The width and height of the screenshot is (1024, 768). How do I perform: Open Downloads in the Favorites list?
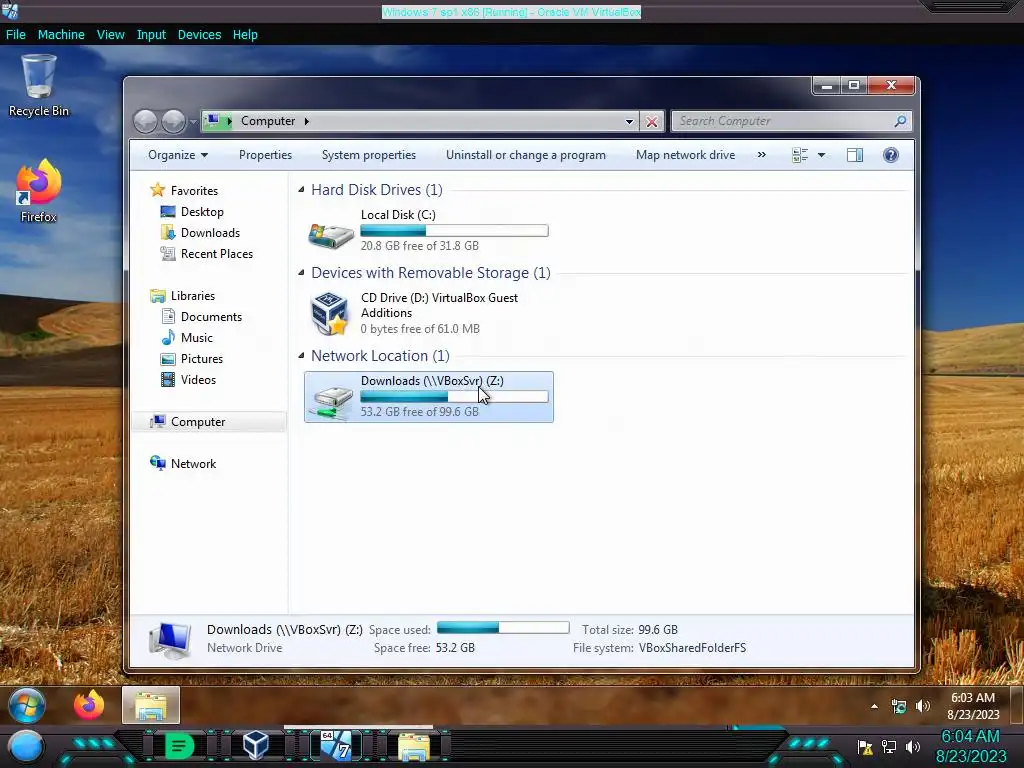click(x=210, y=232)
